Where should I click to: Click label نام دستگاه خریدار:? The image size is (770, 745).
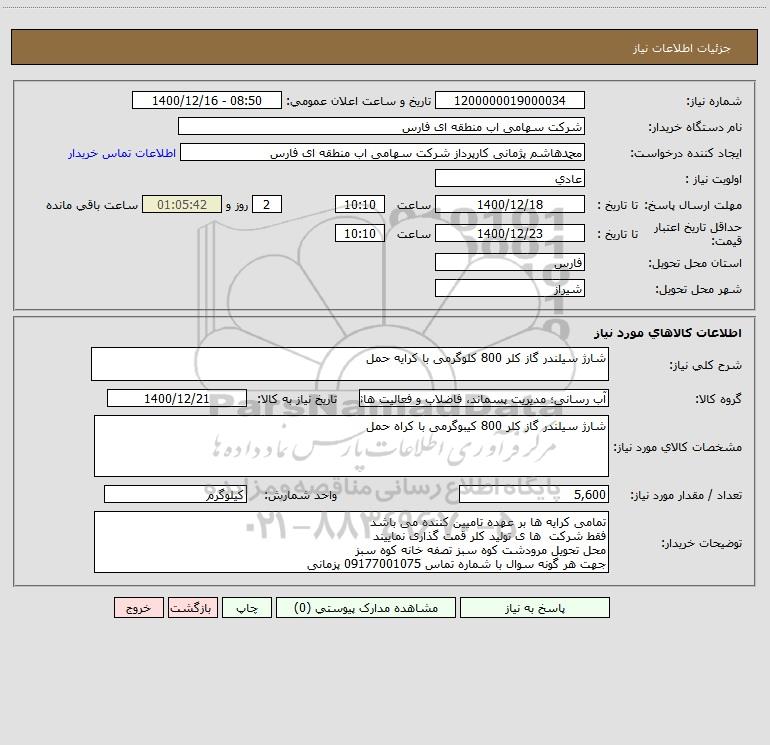pos(695,127)
